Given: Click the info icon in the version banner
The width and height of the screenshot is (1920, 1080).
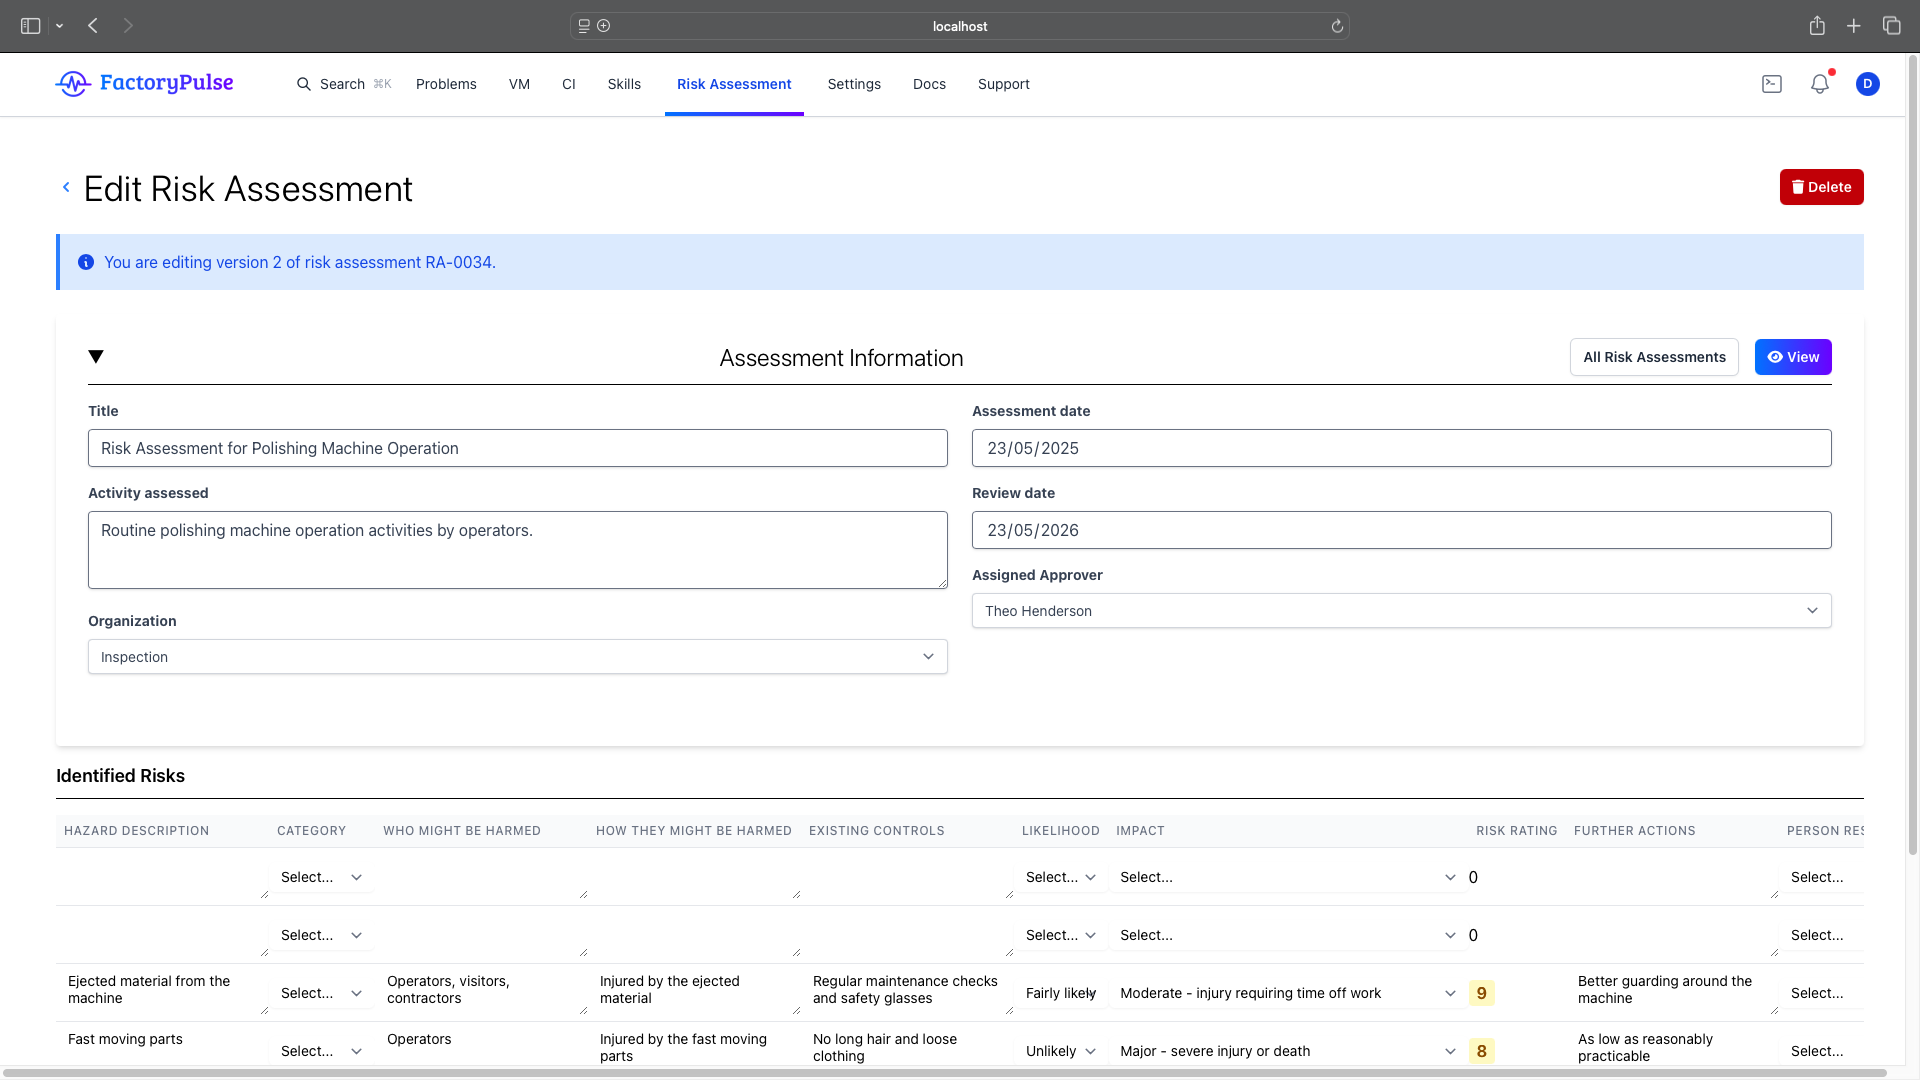Looking at the screenshot, I should (x=86, y=262).
